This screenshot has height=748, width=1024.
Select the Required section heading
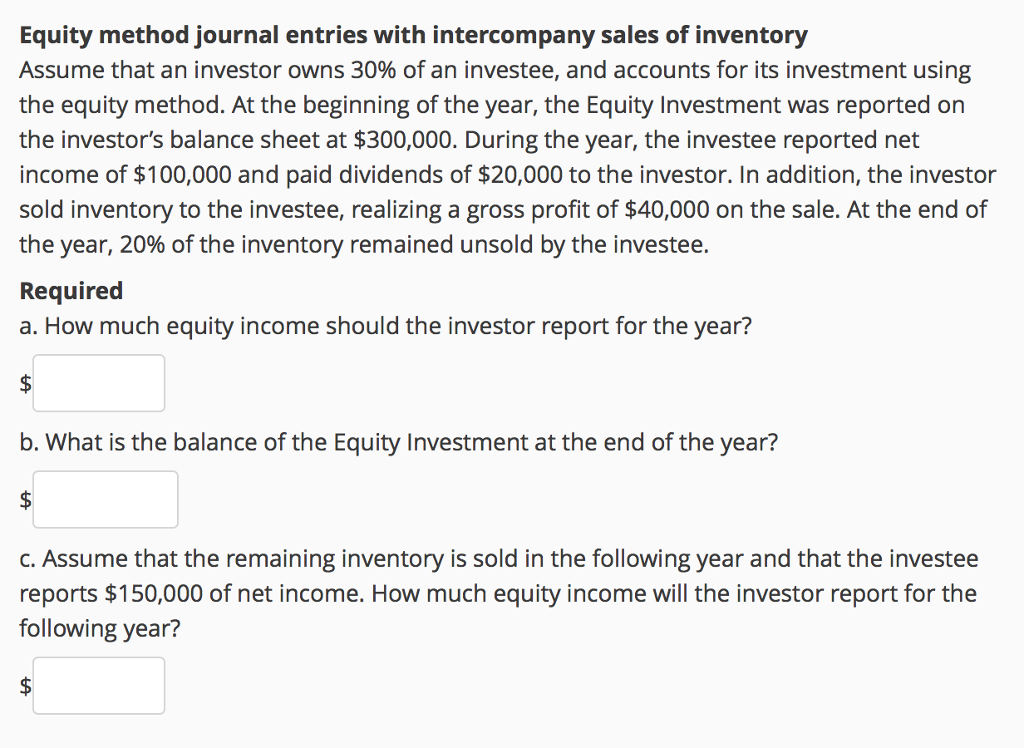70,290
